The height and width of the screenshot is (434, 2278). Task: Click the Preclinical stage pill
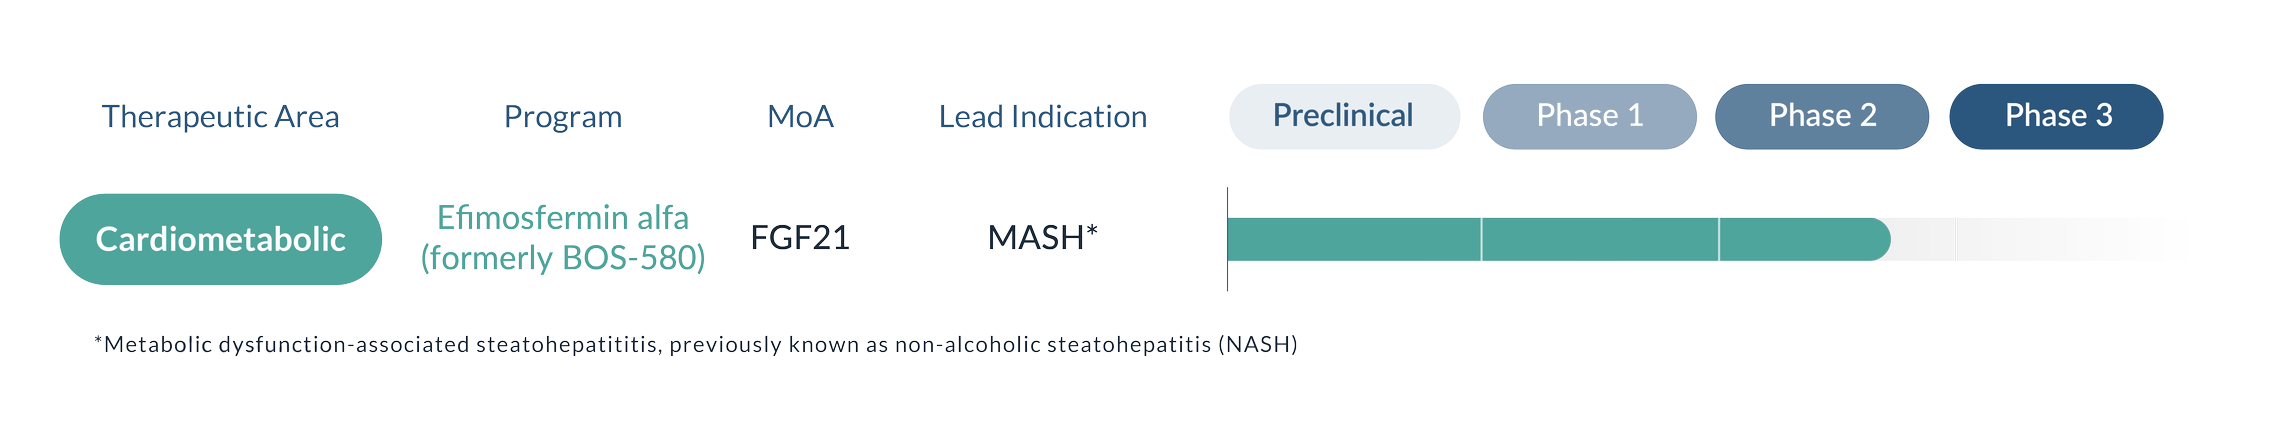click(x=1343, y=116)
